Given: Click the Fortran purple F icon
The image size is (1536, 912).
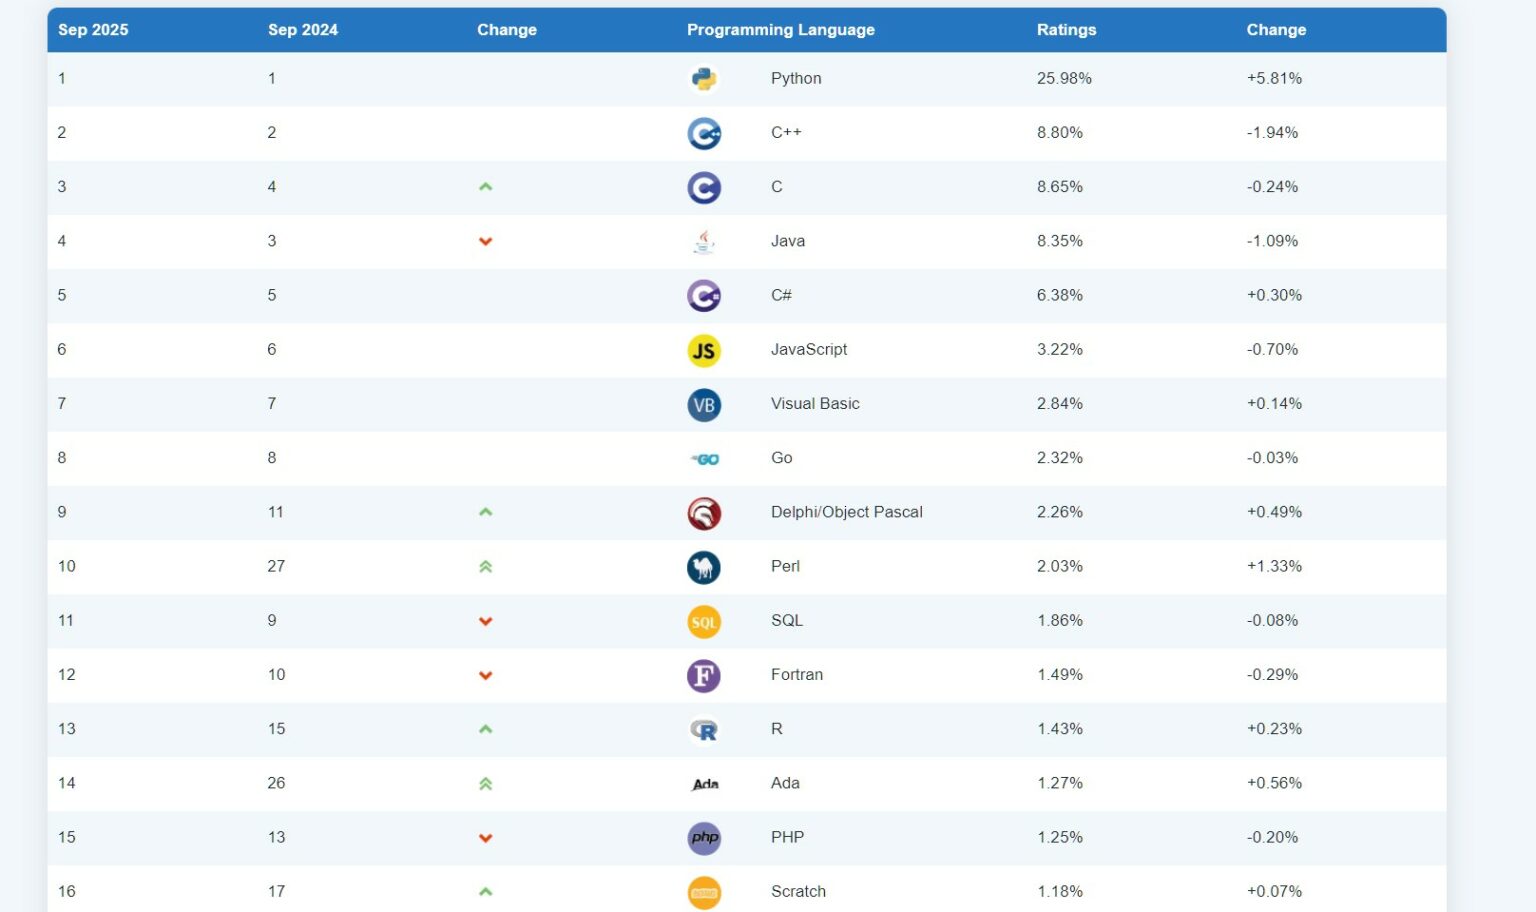Looking at the screenshot, I should (704, 676).
